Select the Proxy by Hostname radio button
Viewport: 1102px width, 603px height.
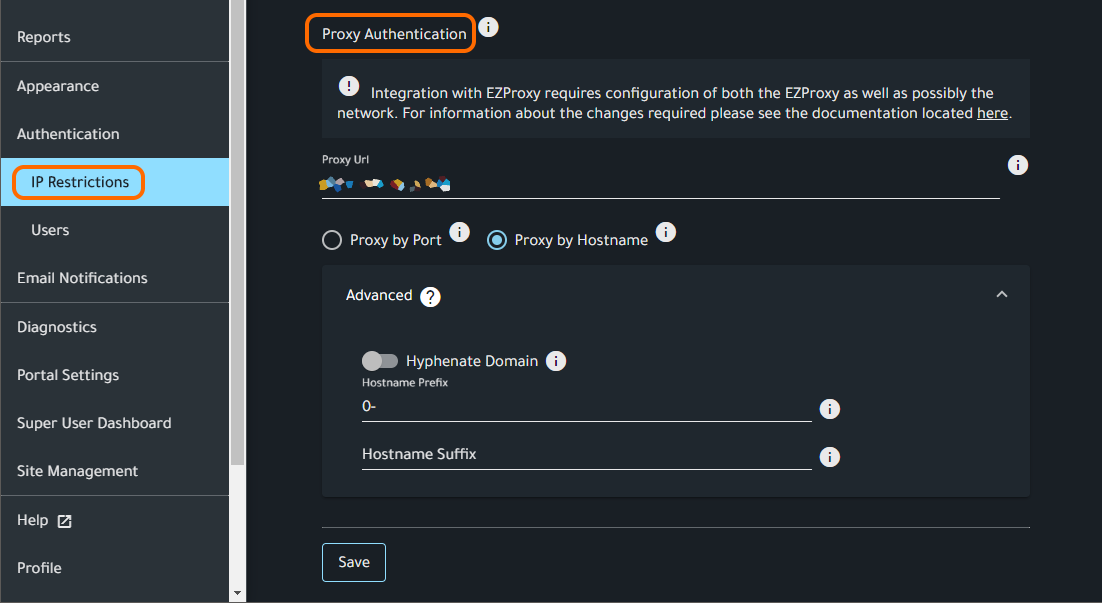(x=496, y=240)
